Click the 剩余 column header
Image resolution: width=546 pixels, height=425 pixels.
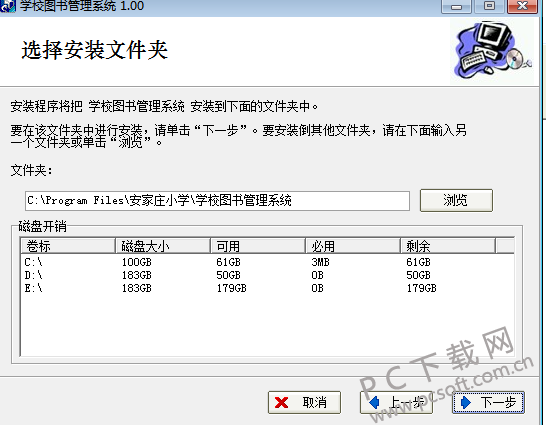pos(448,246)
